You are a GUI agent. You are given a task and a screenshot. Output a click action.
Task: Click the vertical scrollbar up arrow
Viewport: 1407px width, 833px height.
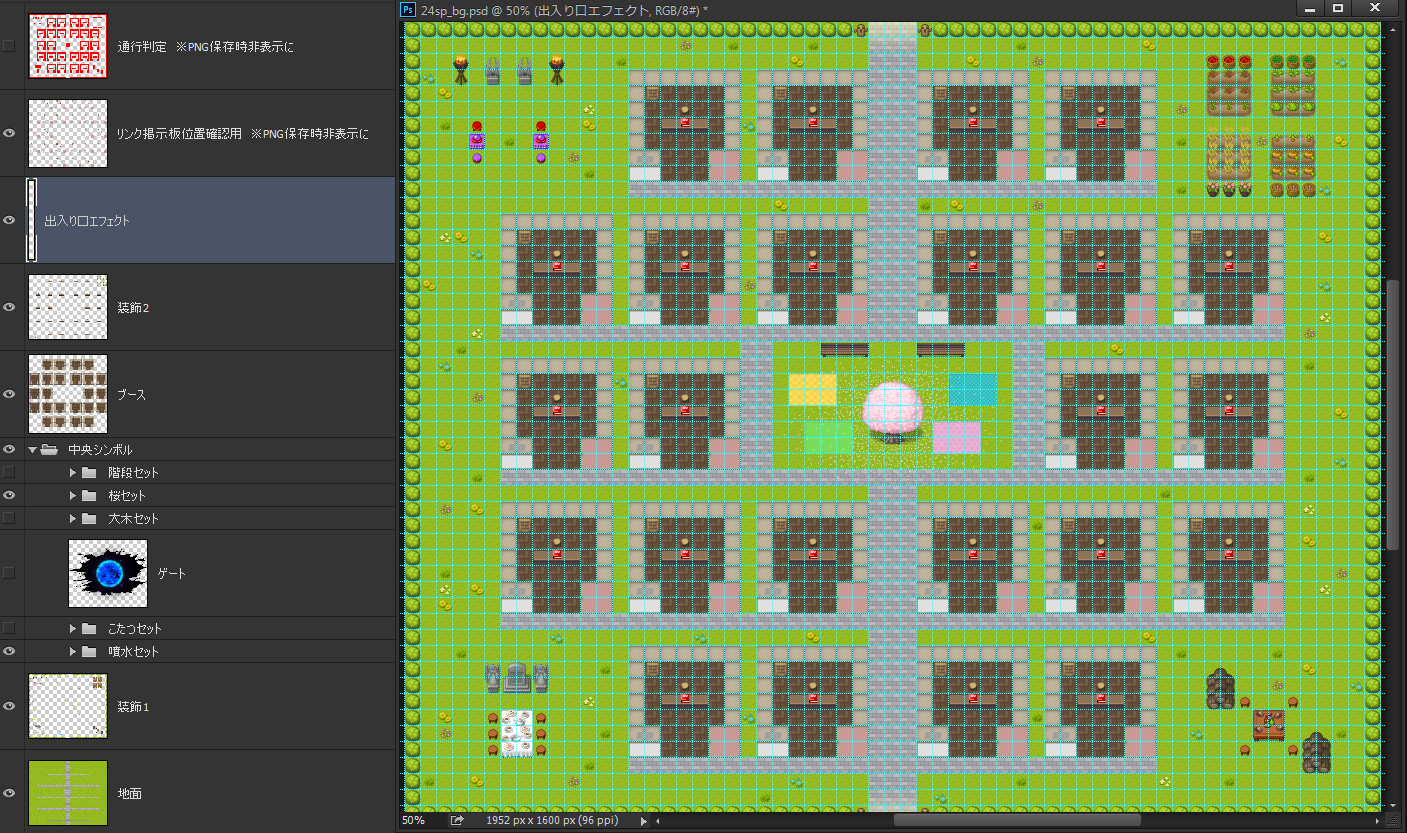click(x=1393, y=29)
